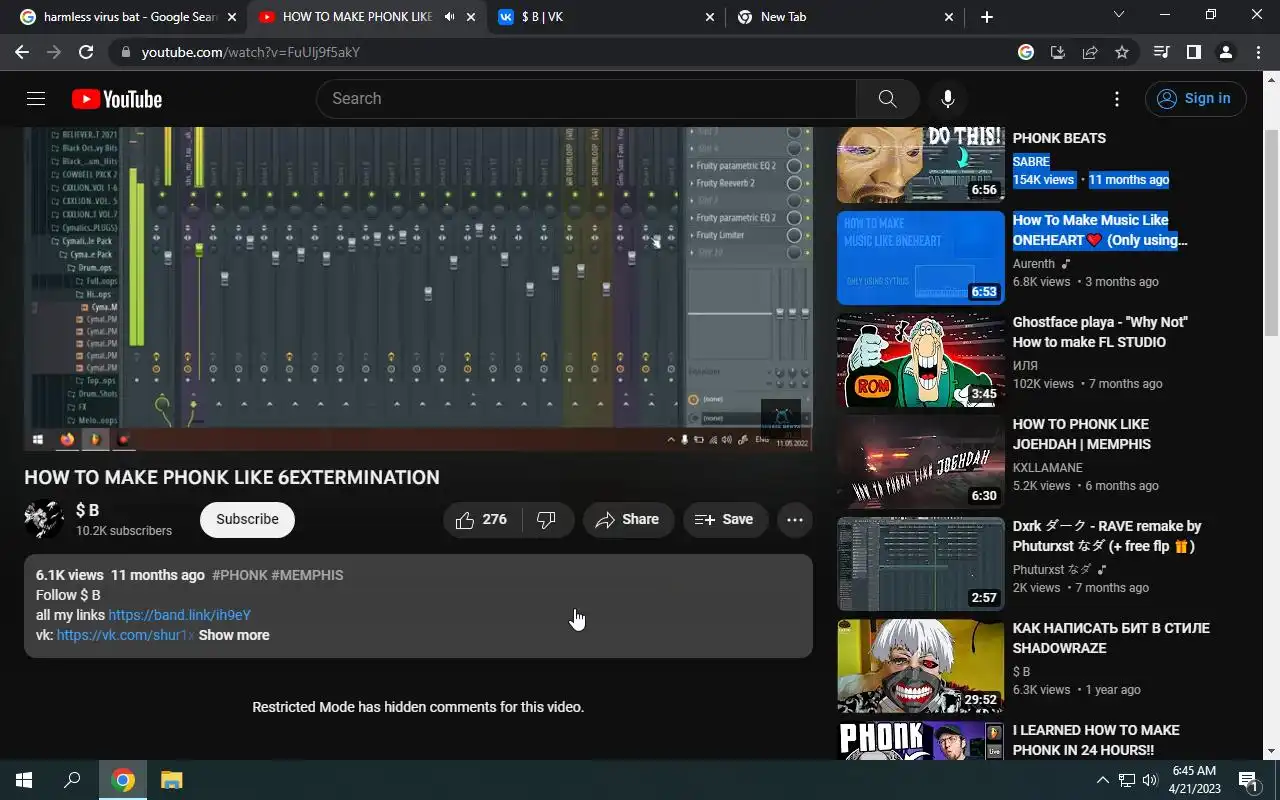Screen dimensions: 1280x800
Task: Bookmark this page with star icon
Action: coord(1122,52)
